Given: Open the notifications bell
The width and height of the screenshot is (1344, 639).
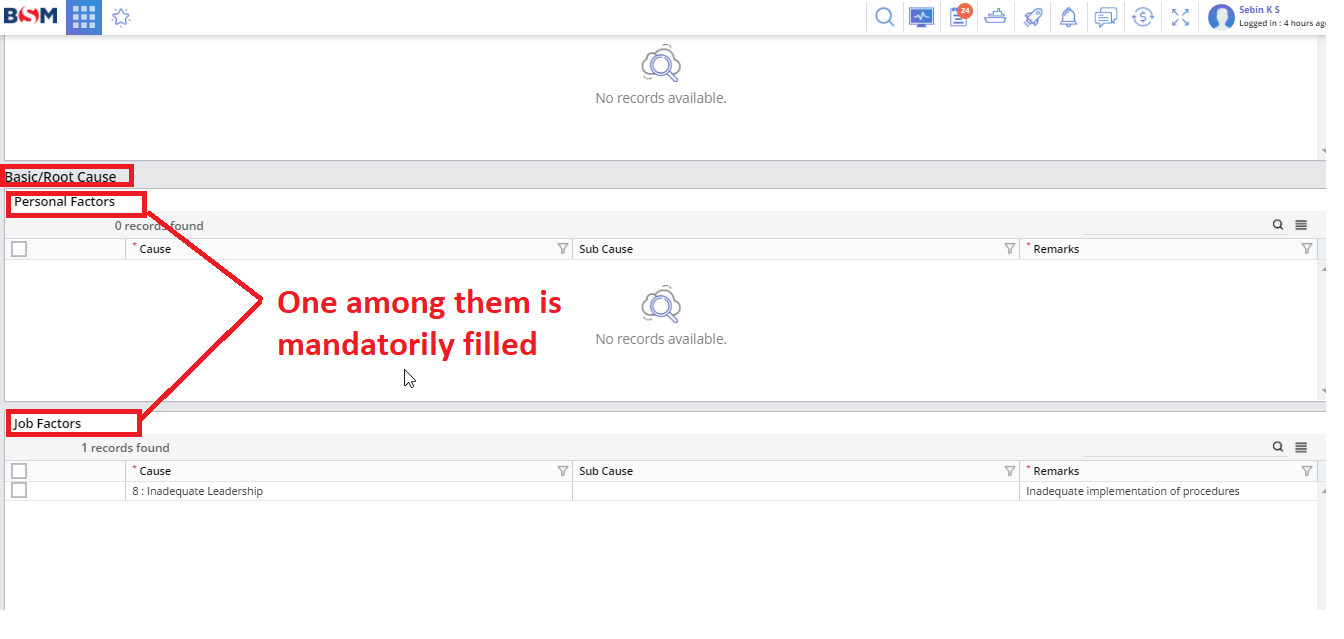Looking at the screenshot, I should click(1069, 17).
